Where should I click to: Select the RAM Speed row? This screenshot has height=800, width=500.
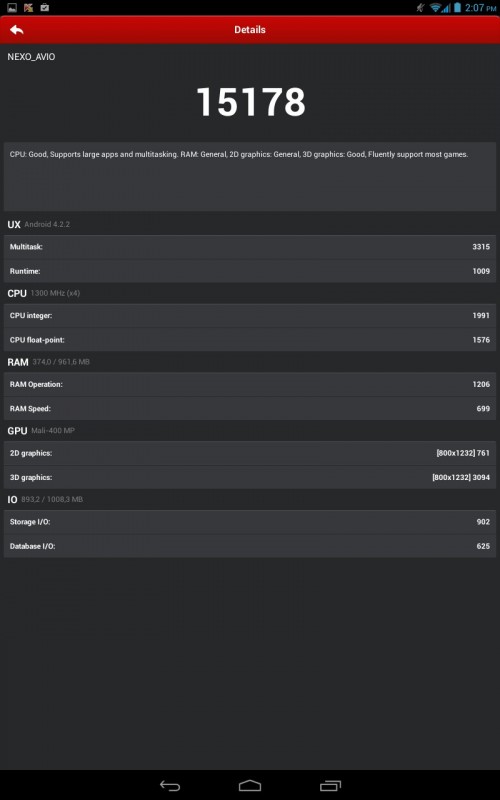[250, 409]
